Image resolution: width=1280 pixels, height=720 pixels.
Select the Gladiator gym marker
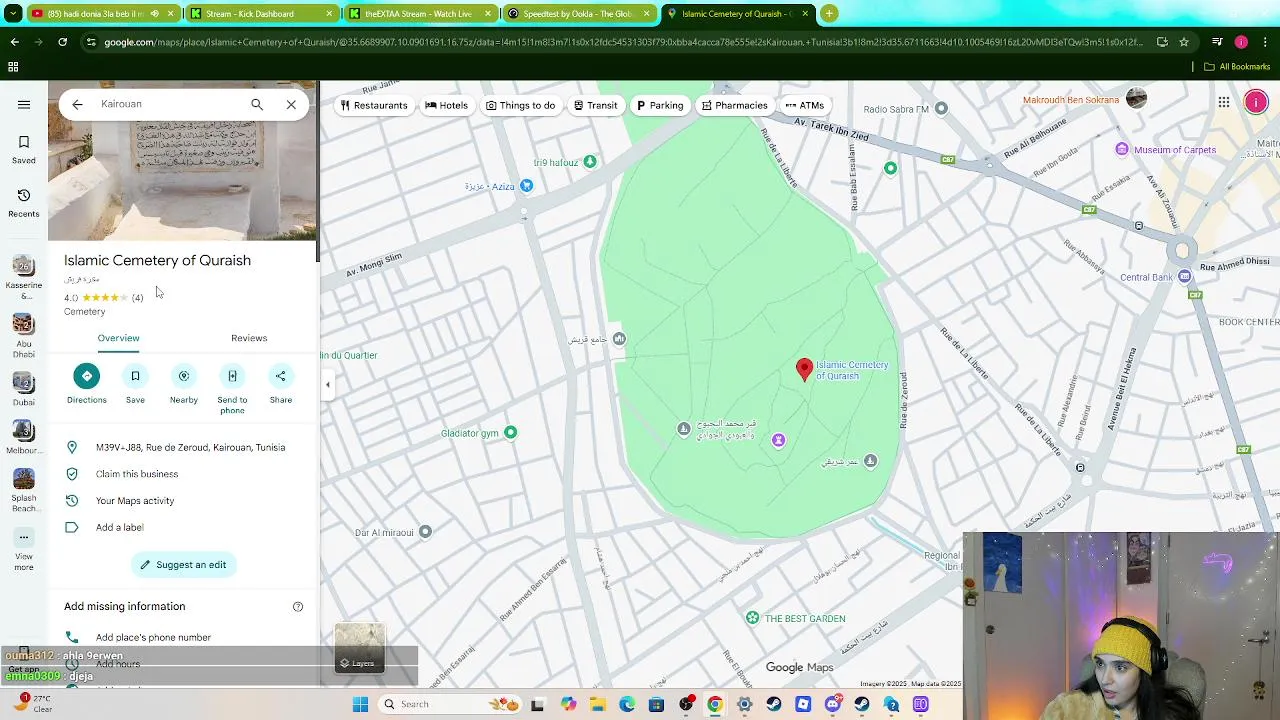tap(510, 433)
